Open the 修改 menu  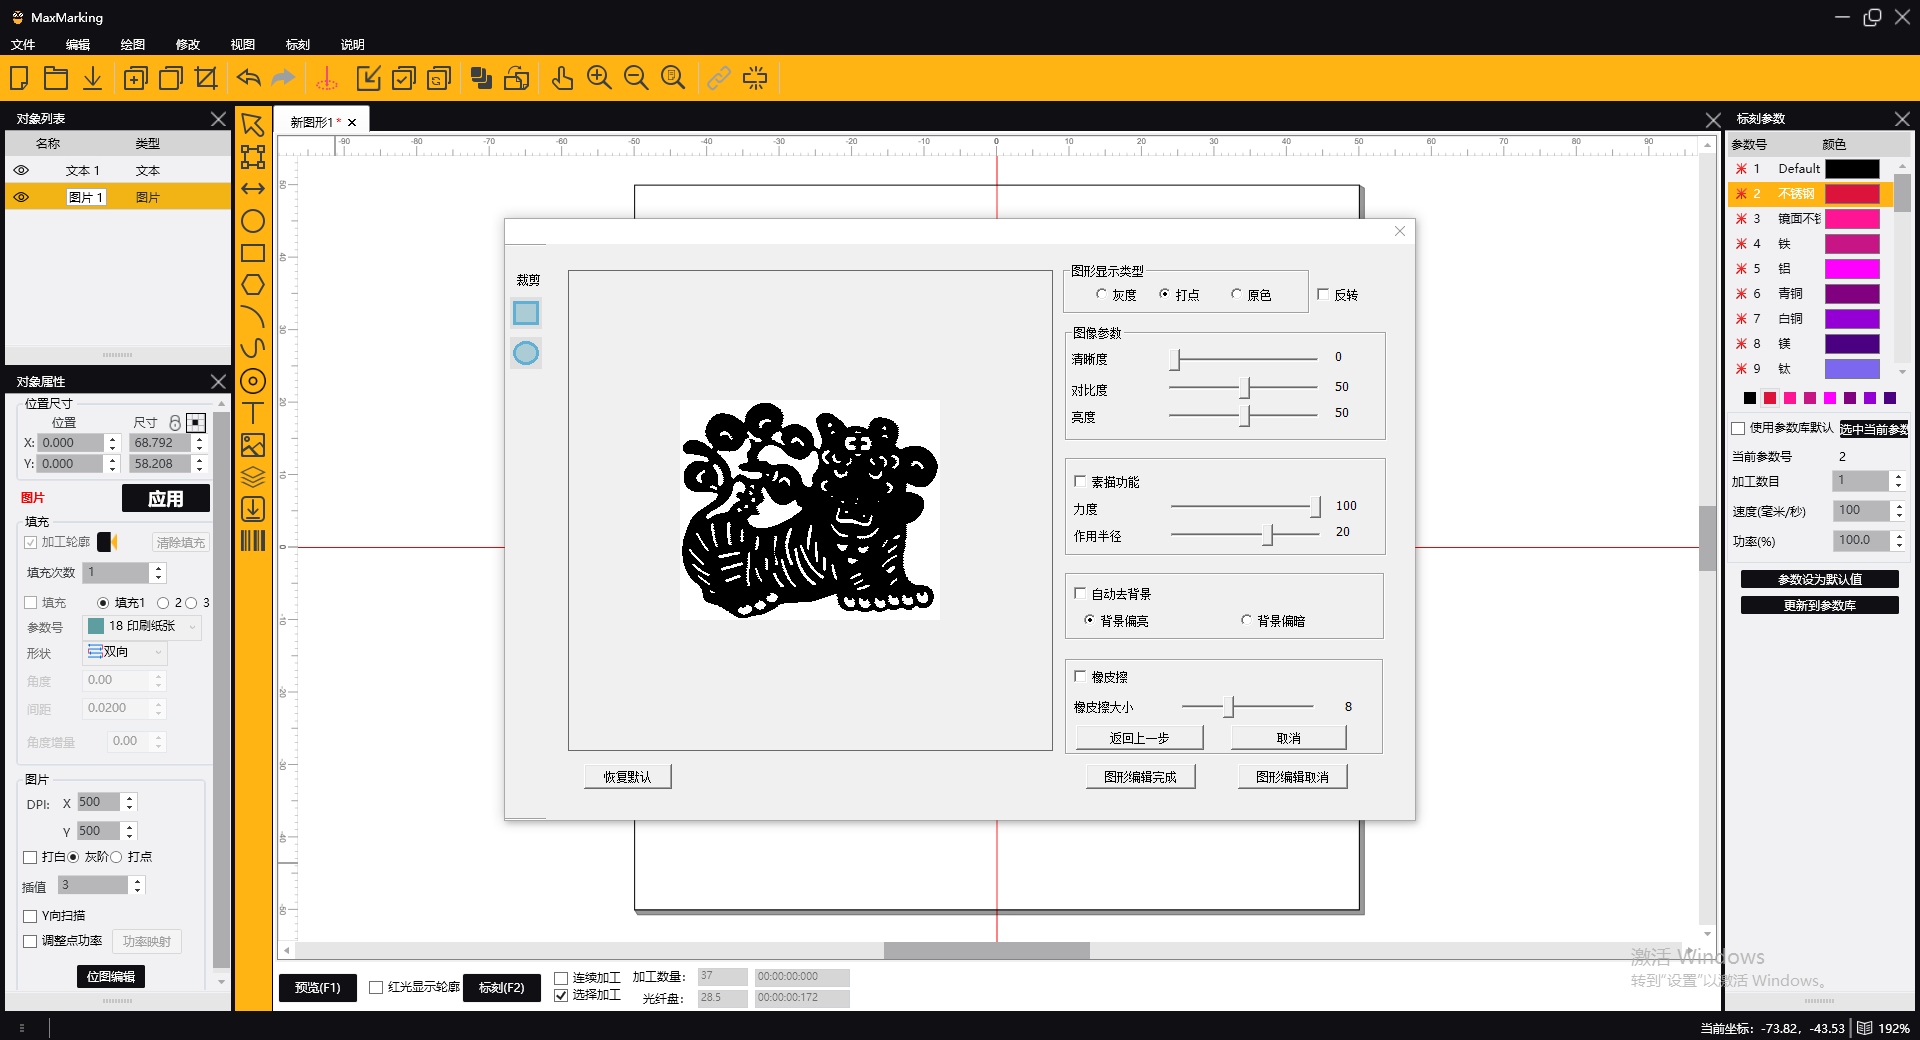pyautogui.click(x=188, y=45)
